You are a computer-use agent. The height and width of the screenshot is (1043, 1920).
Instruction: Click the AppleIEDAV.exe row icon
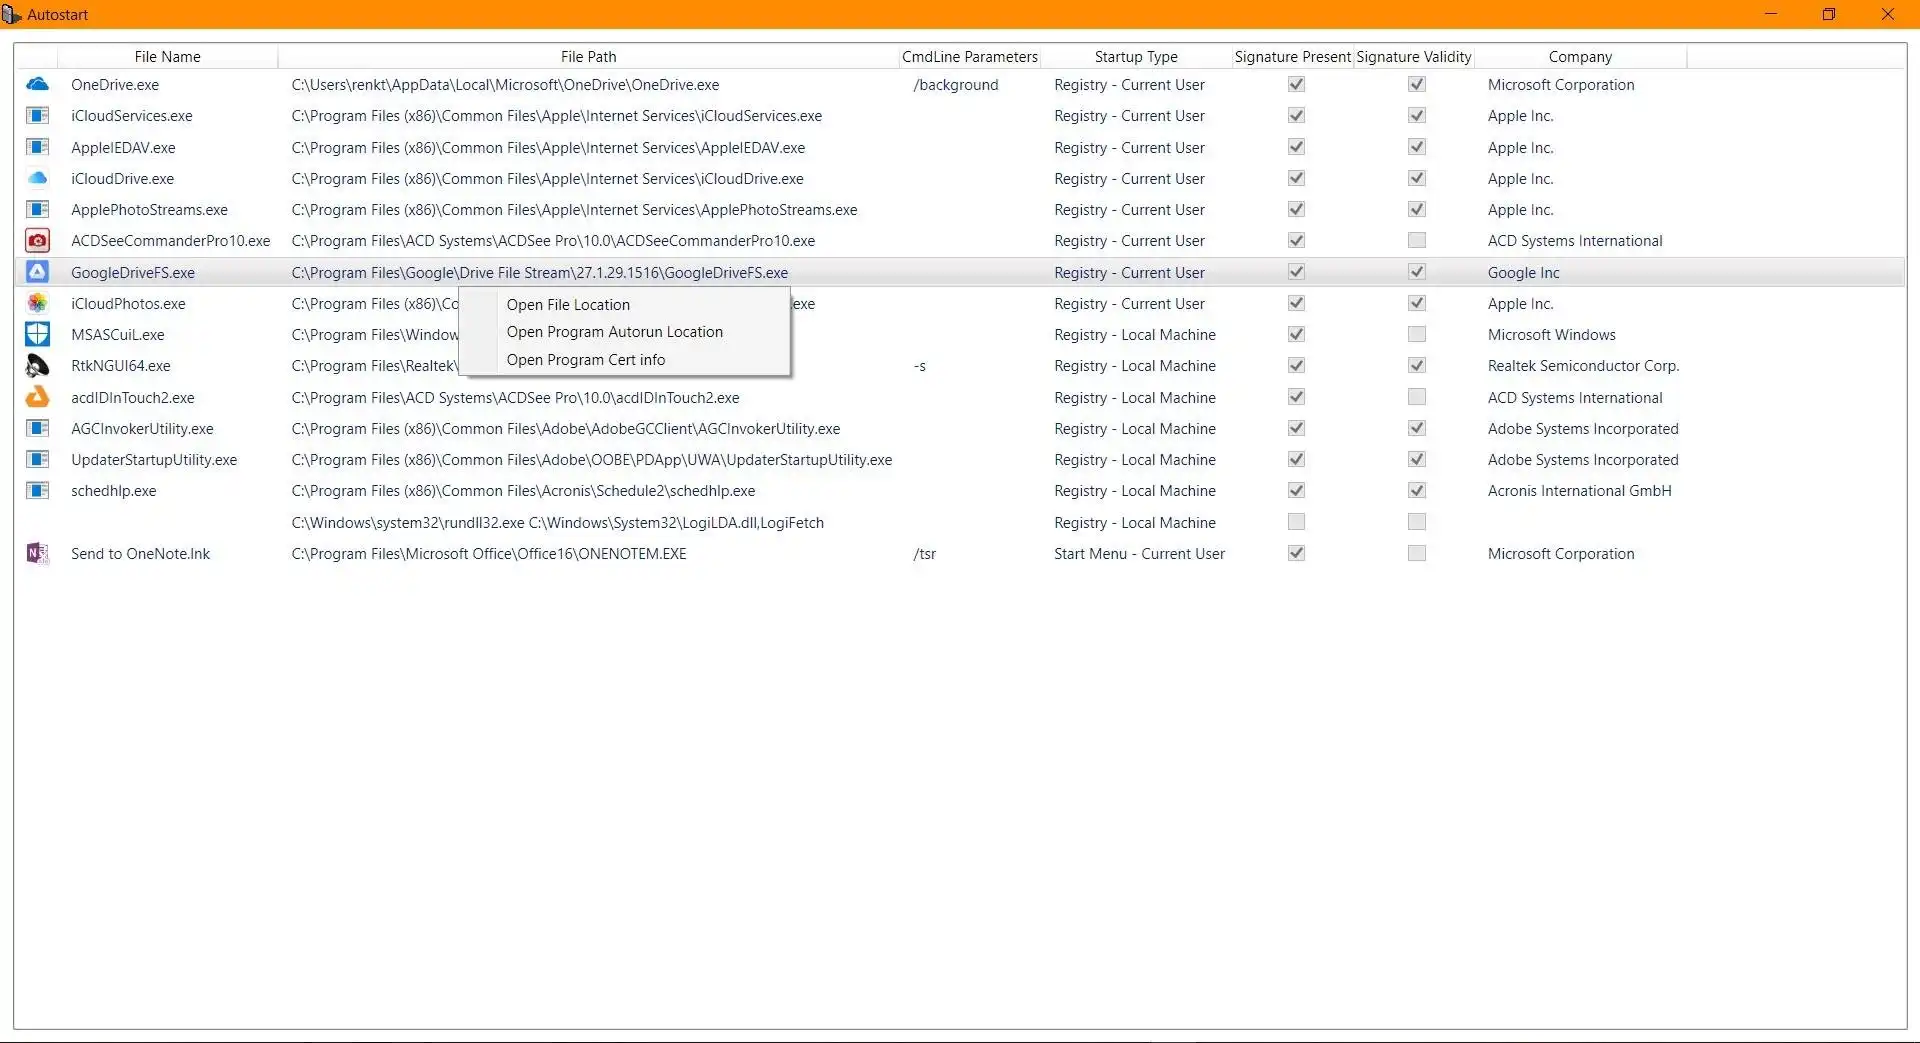(37, 147)
